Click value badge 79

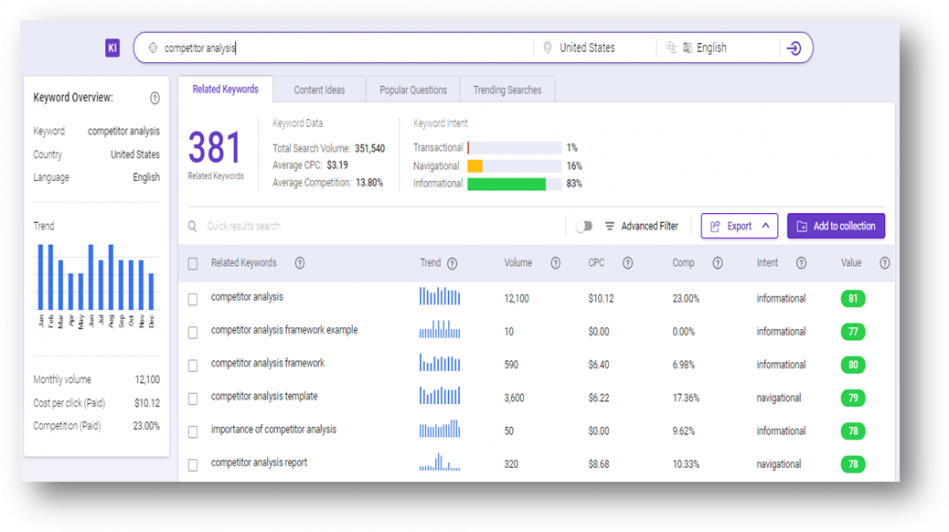[x=853, y=398]
